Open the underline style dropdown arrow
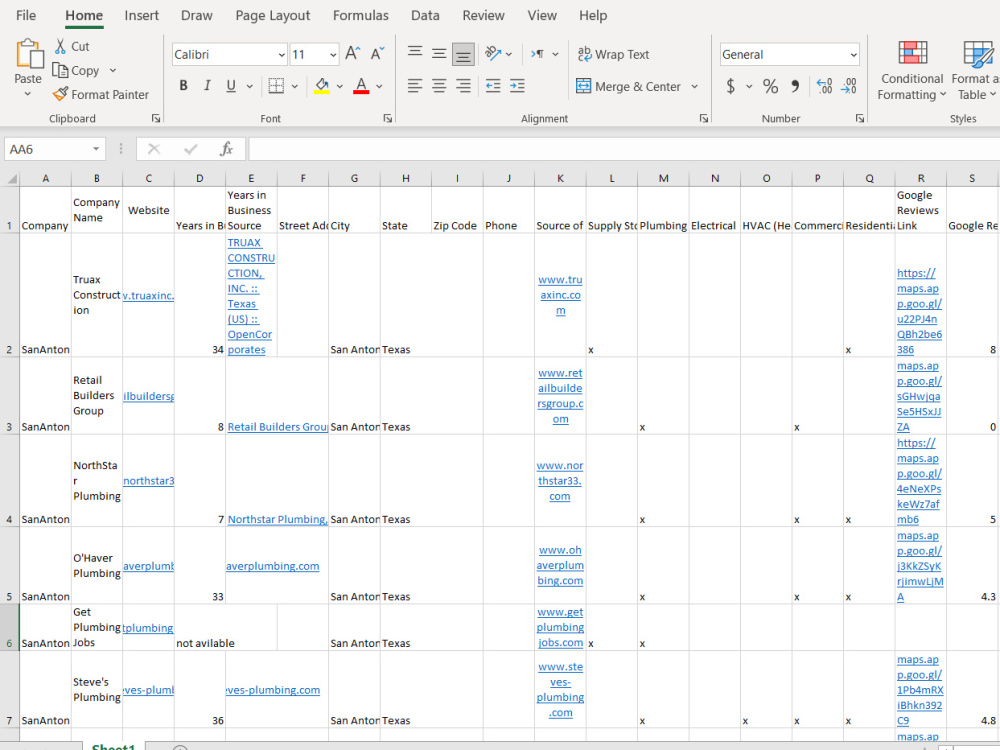 point(249,86)
